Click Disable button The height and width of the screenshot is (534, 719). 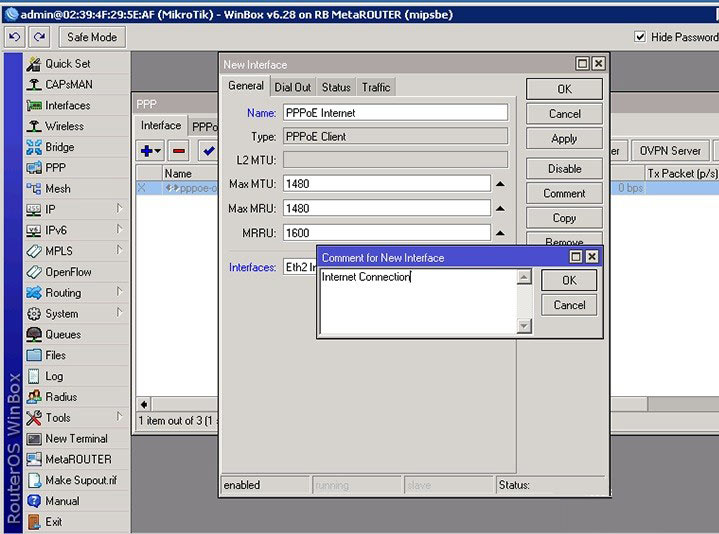coord(564,169)
